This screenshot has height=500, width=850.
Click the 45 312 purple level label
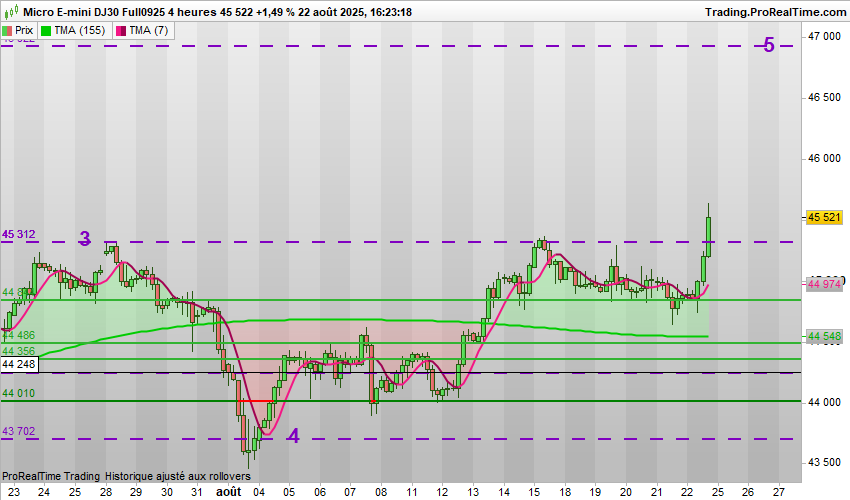tap(18, 234)
